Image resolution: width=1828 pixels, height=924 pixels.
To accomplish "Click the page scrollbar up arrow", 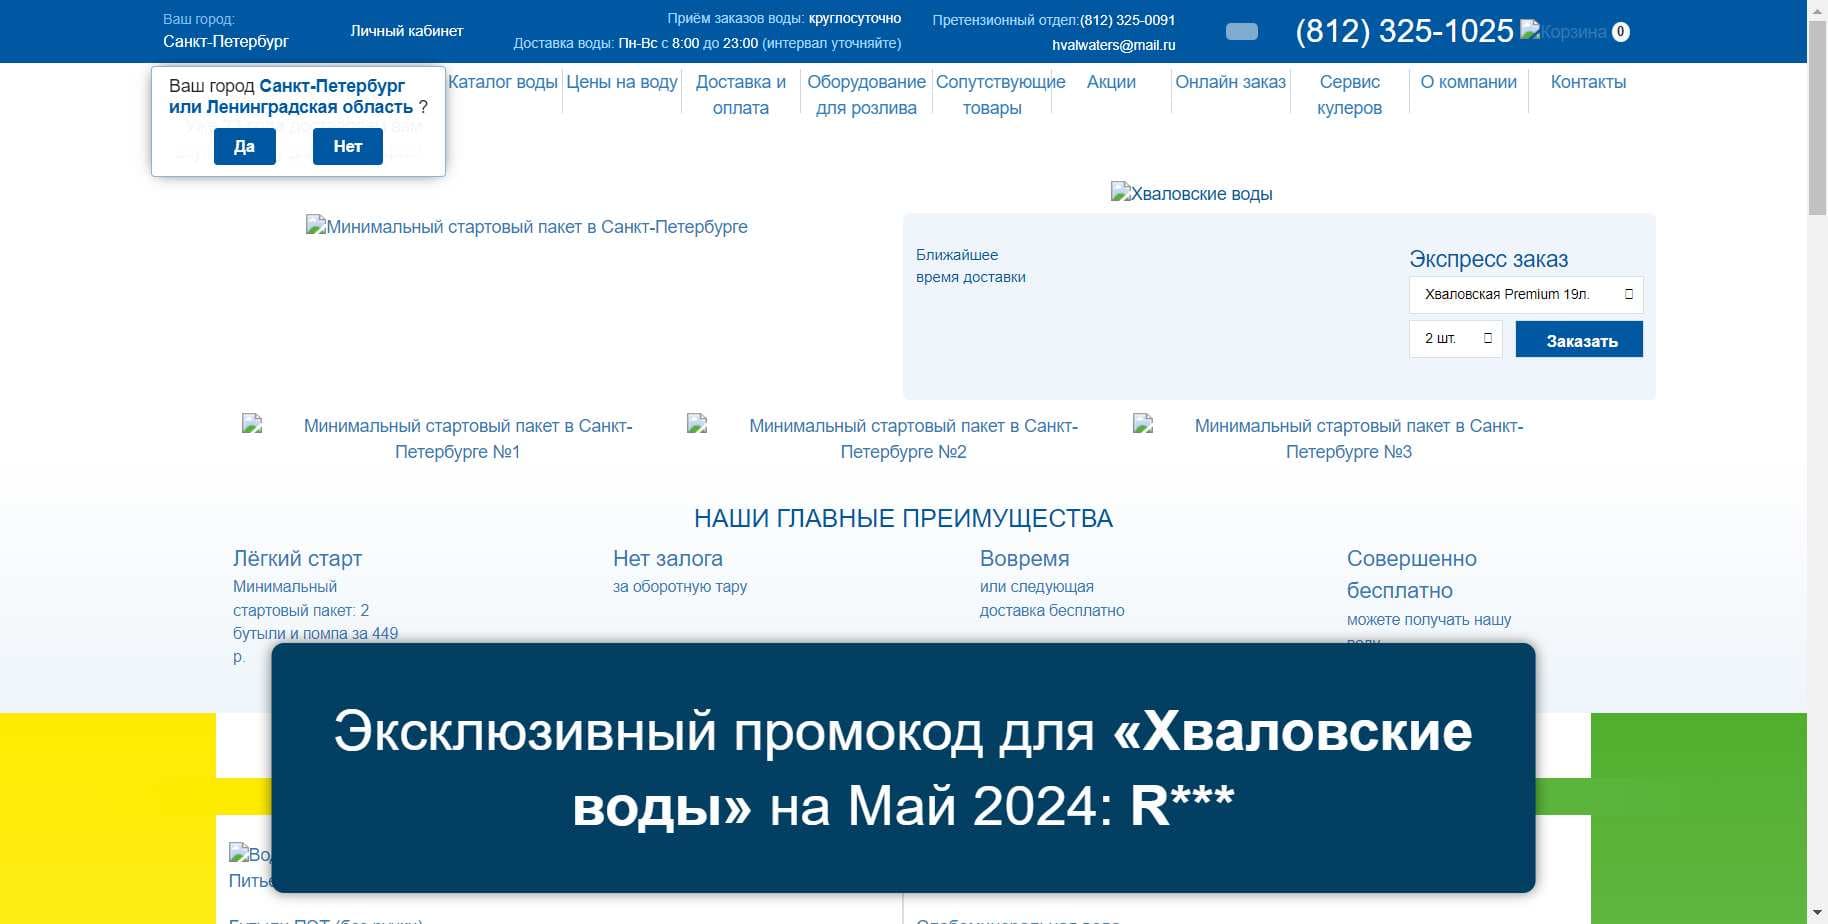I will [x=1817, y=8].
